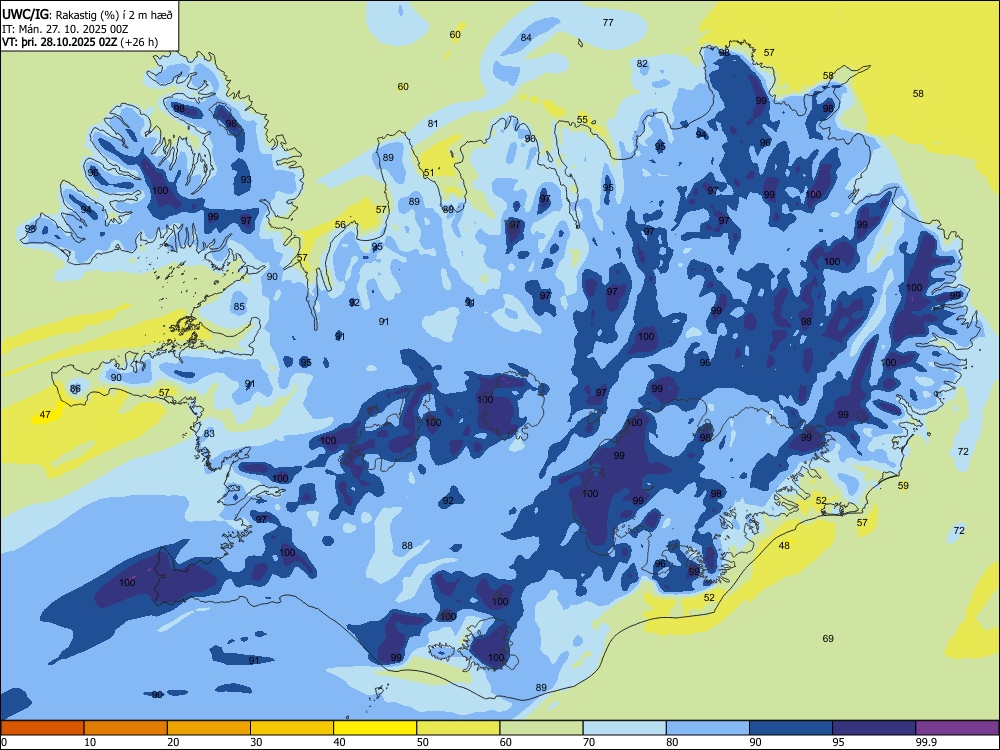Click the humidity value '56' on the map

pyautogui.click(x=340, y=224)
